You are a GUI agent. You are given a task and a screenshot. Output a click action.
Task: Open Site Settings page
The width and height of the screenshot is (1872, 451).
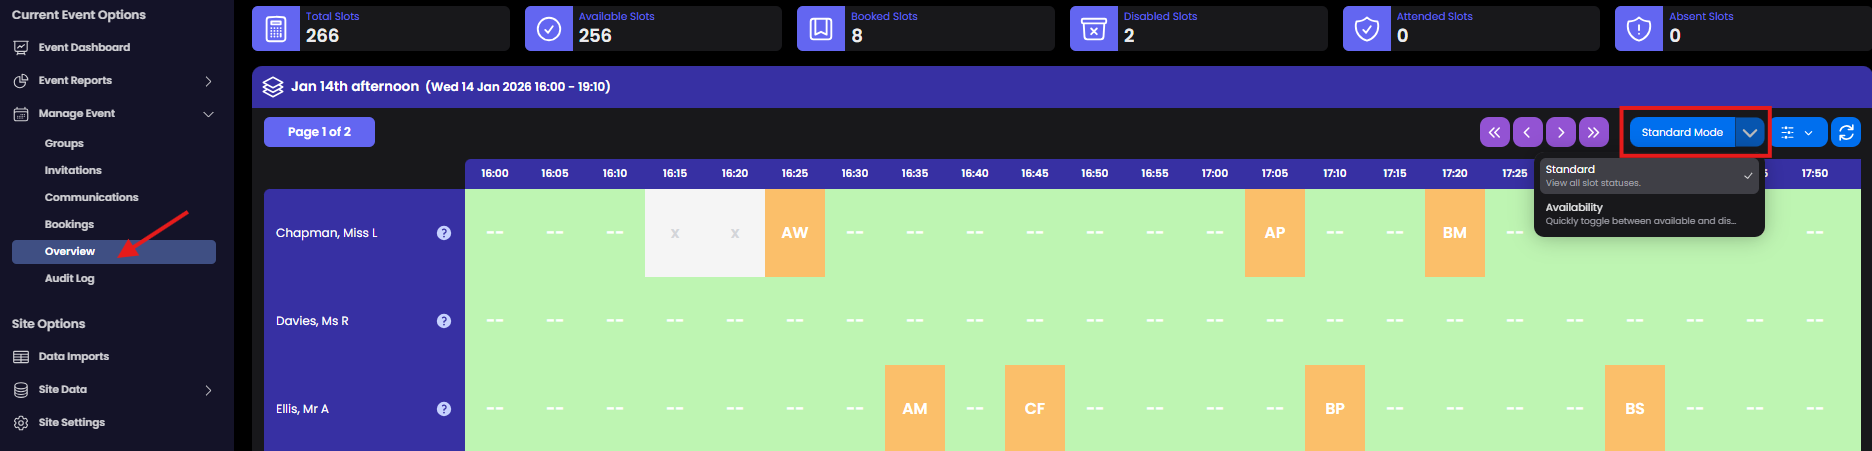pyautogui.click(x=72, y=422)
